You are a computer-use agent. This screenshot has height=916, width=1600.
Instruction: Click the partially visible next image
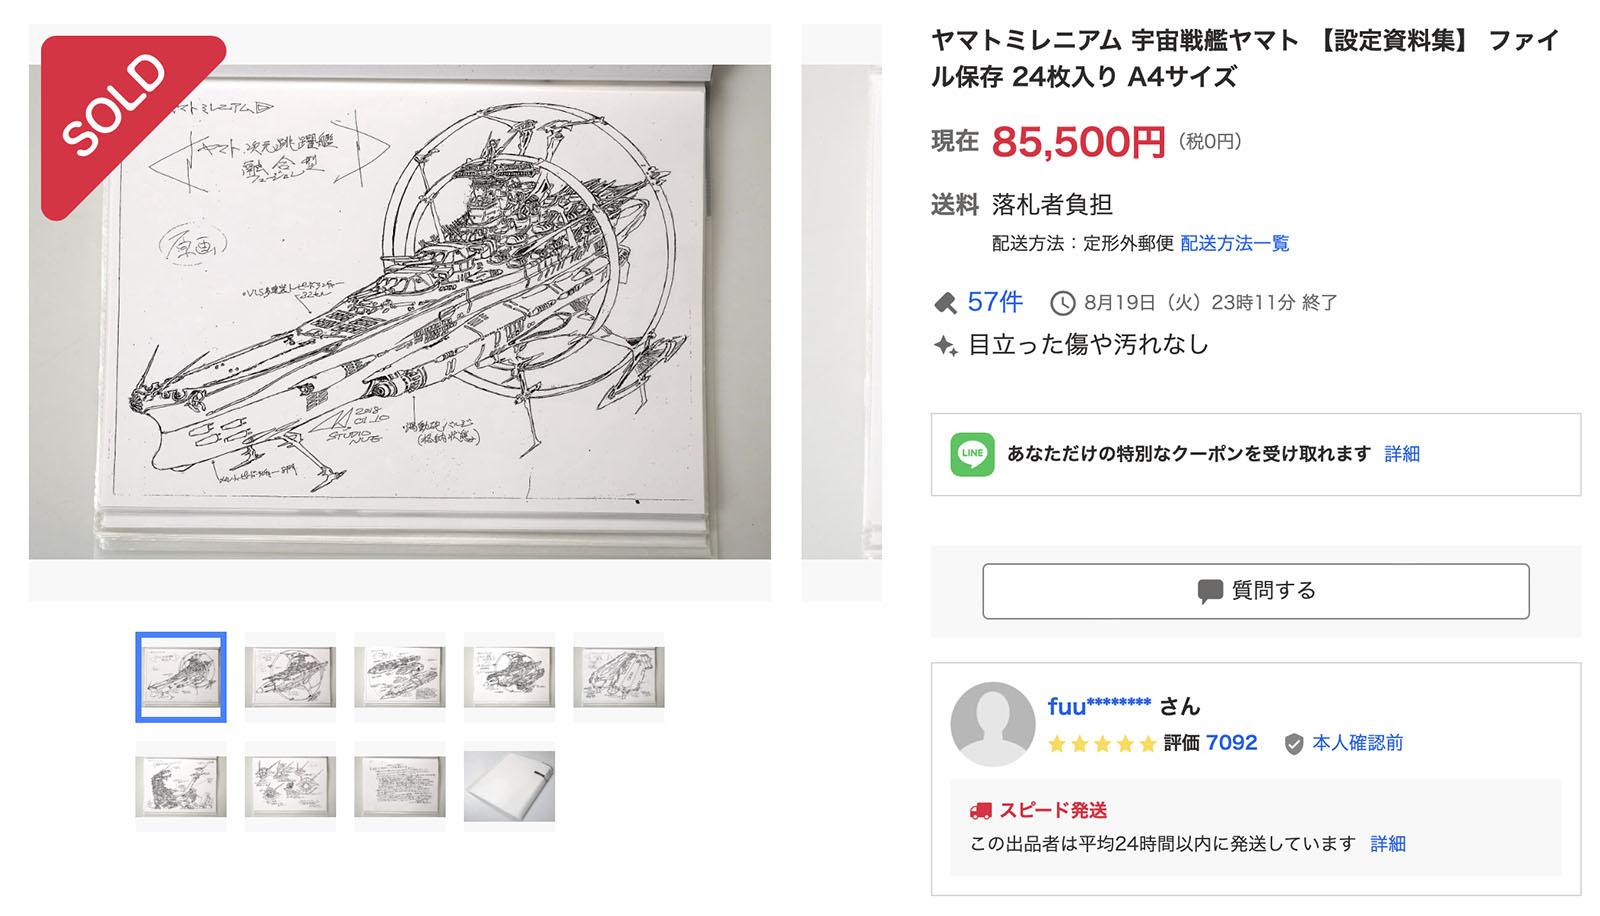tap(841, 312)
